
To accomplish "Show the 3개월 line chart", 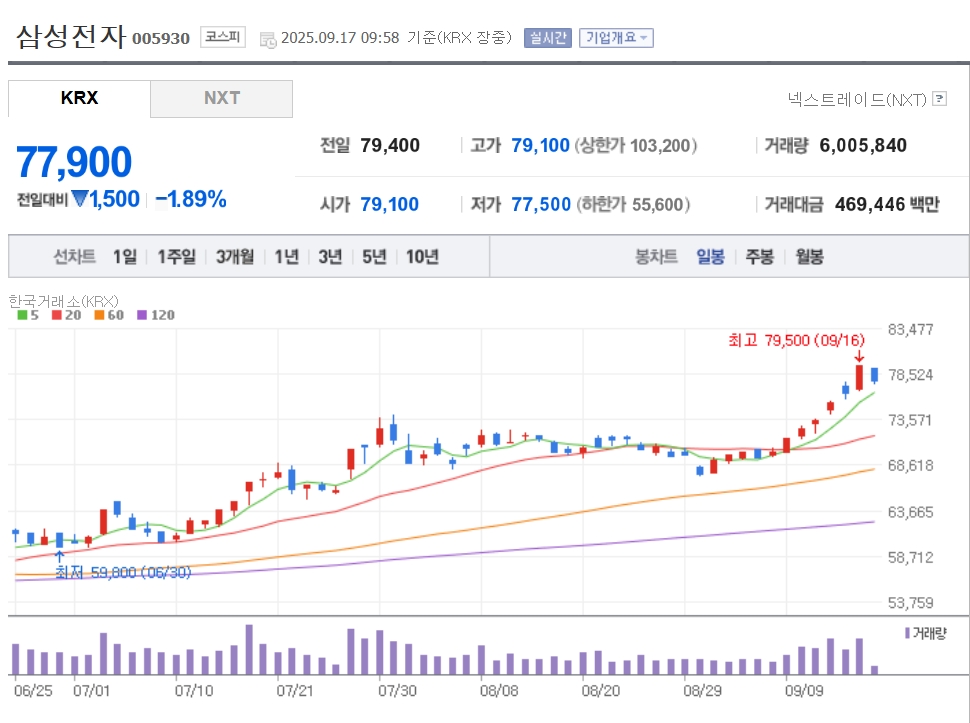I will point(234,256).
